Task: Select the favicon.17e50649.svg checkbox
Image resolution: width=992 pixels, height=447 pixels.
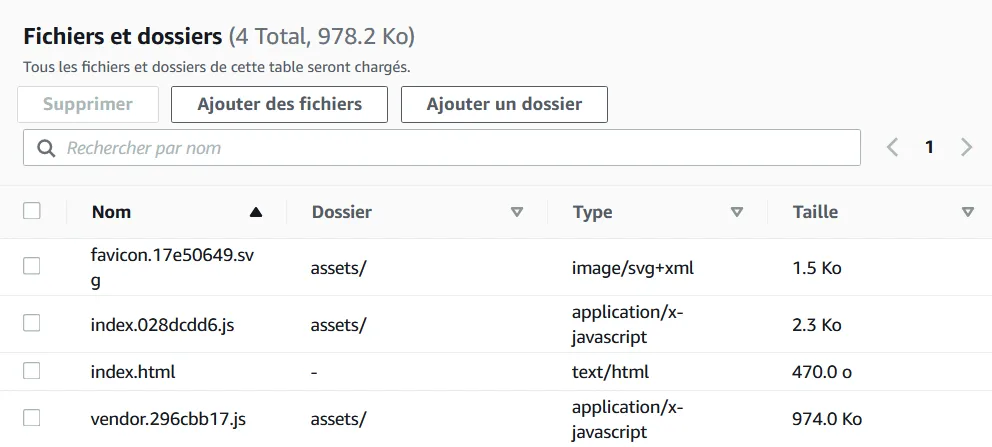Action: point(32,266)
